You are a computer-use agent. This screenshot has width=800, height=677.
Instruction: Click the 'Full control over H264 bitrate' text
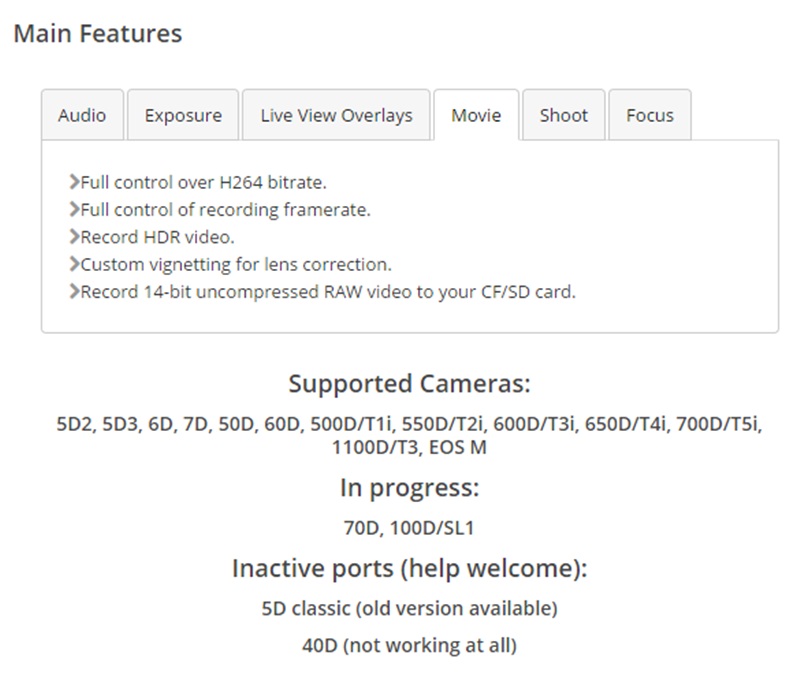[204, 182]
